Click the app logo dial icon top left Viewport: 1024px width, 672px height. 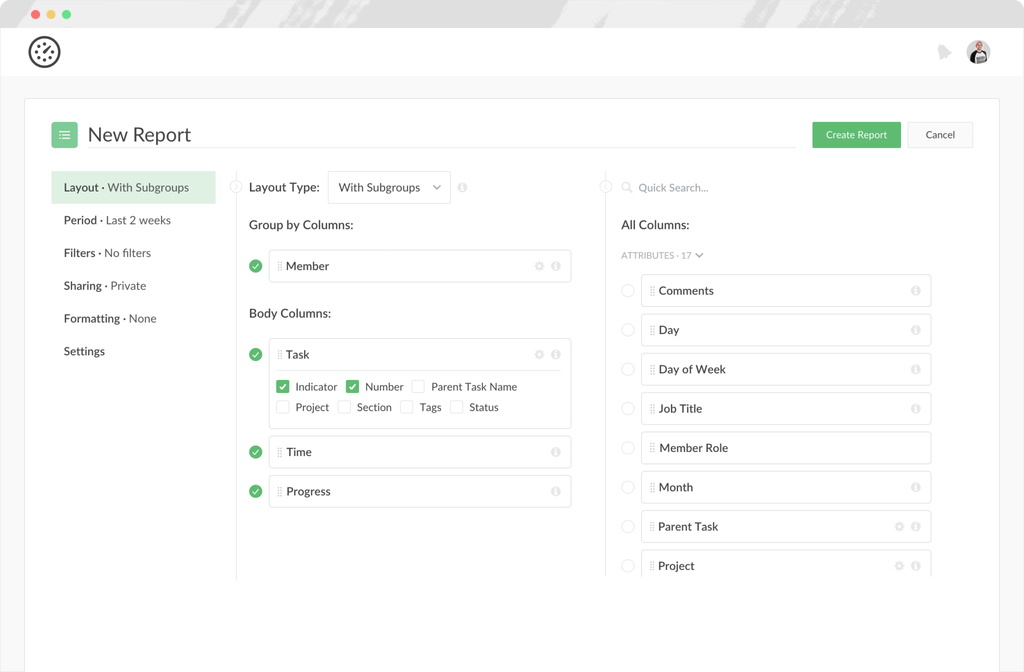(44, 51)
